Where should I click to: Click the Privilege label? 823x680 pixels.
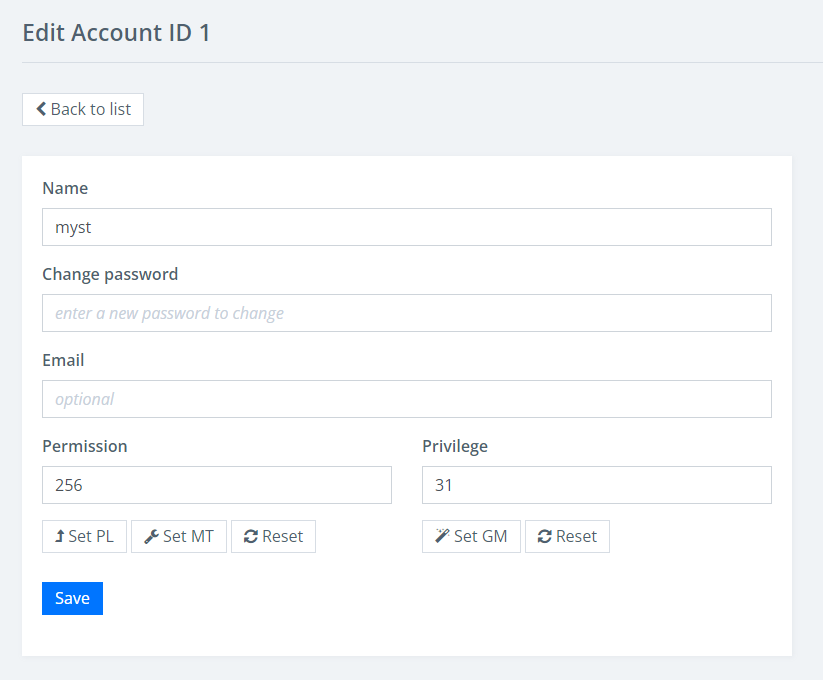pos(455,447)
